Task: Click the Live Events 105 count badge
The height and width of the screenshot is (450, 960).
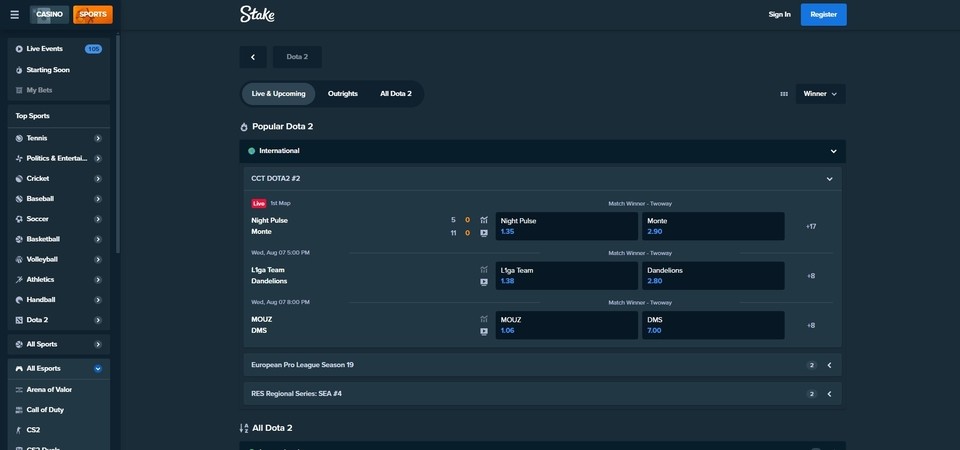Action: tap(93, 49)
